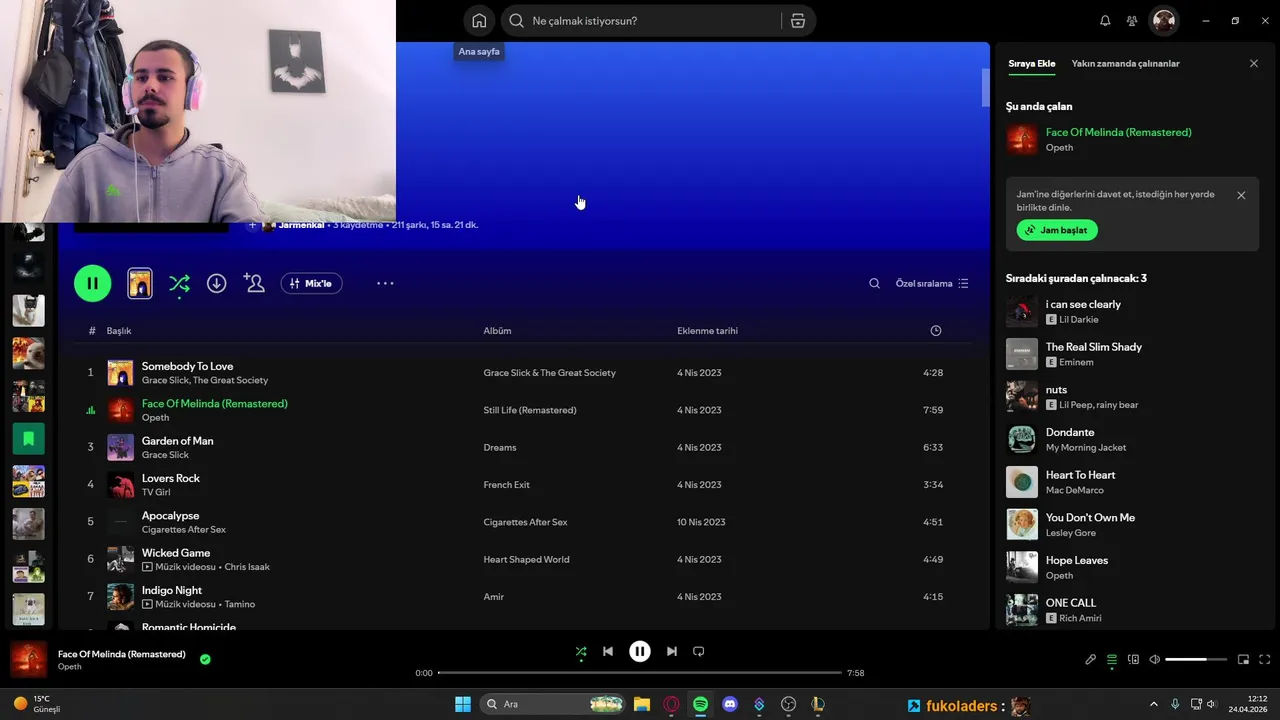Enter full screen mode
Screen dimensions: 1280x720
tap(1265, 660)
